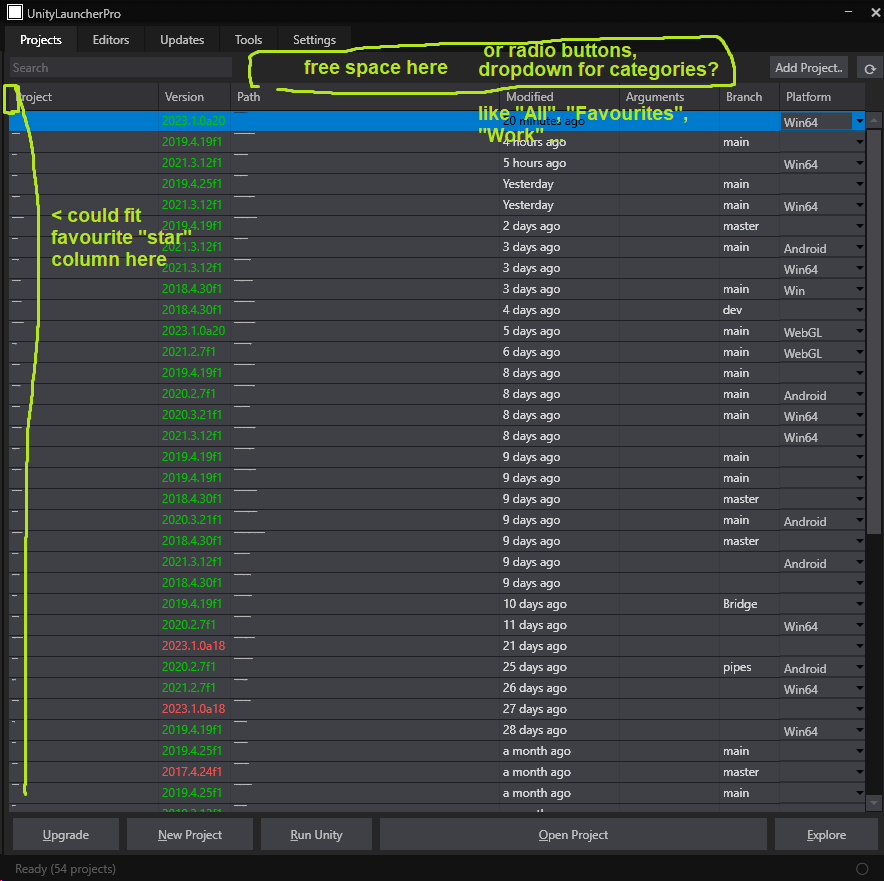Open platform dropdown in the 2 days ago row
The height and width of the screenshot is (881, 884).
859,226
